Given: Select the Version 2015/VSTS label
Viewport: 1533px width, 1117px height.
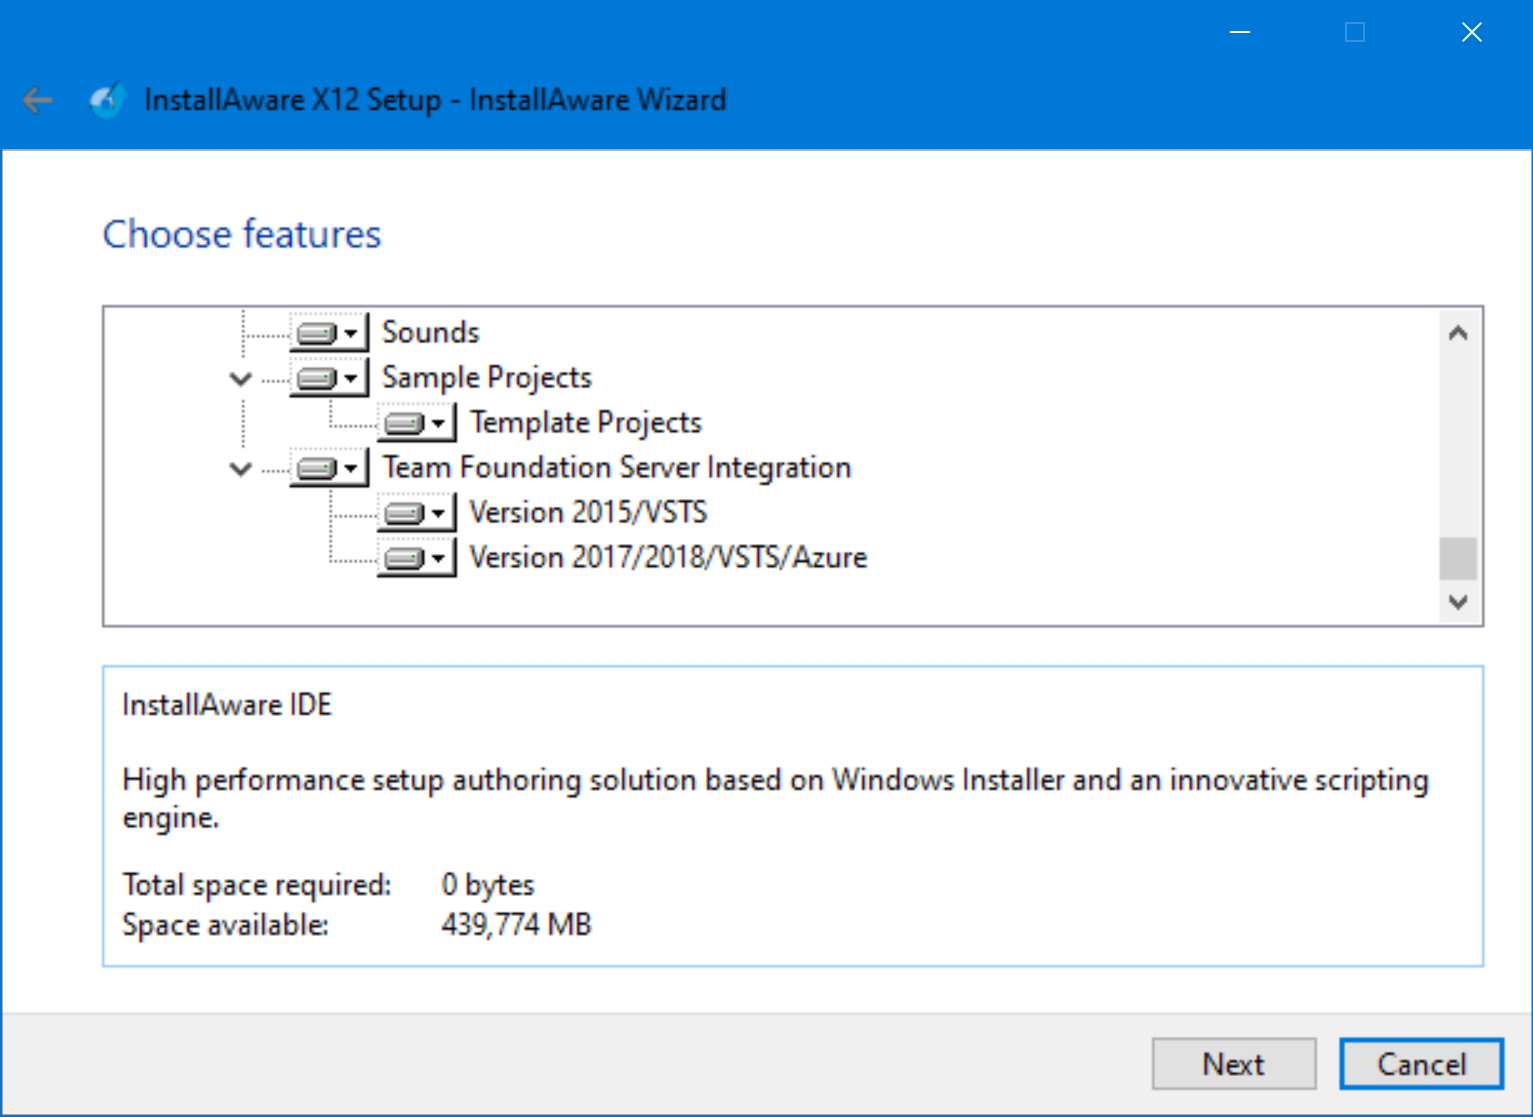Looking at the screenshot, I should pyautogui.click(x=588, y=512).
